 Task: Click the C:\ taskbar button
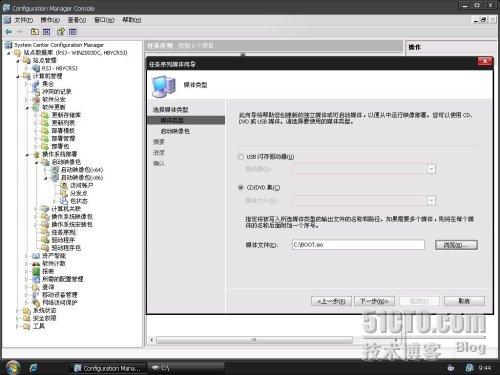[x=186, y=368]
